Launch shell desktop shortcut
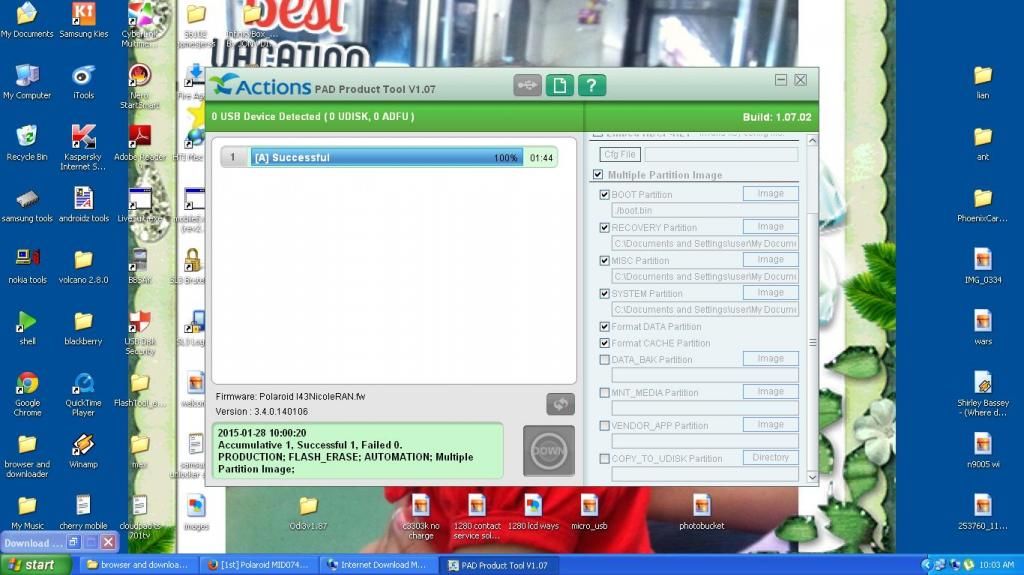 pos(27,328)
